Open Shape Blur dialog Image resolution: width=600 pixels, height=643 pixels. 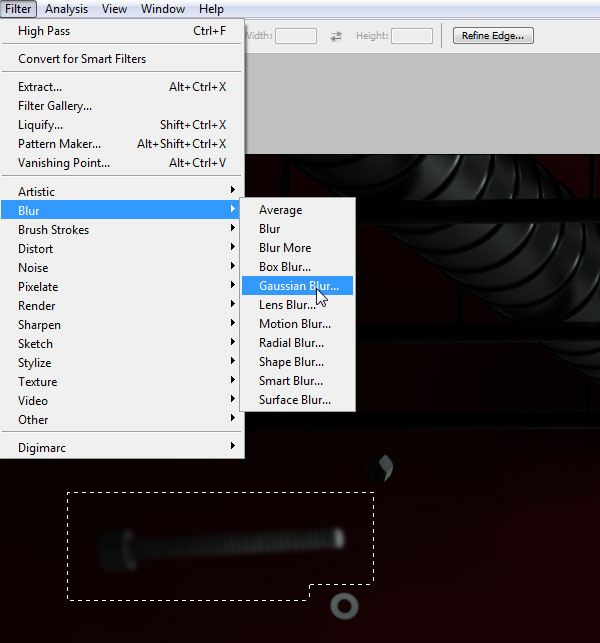(297, 362)
